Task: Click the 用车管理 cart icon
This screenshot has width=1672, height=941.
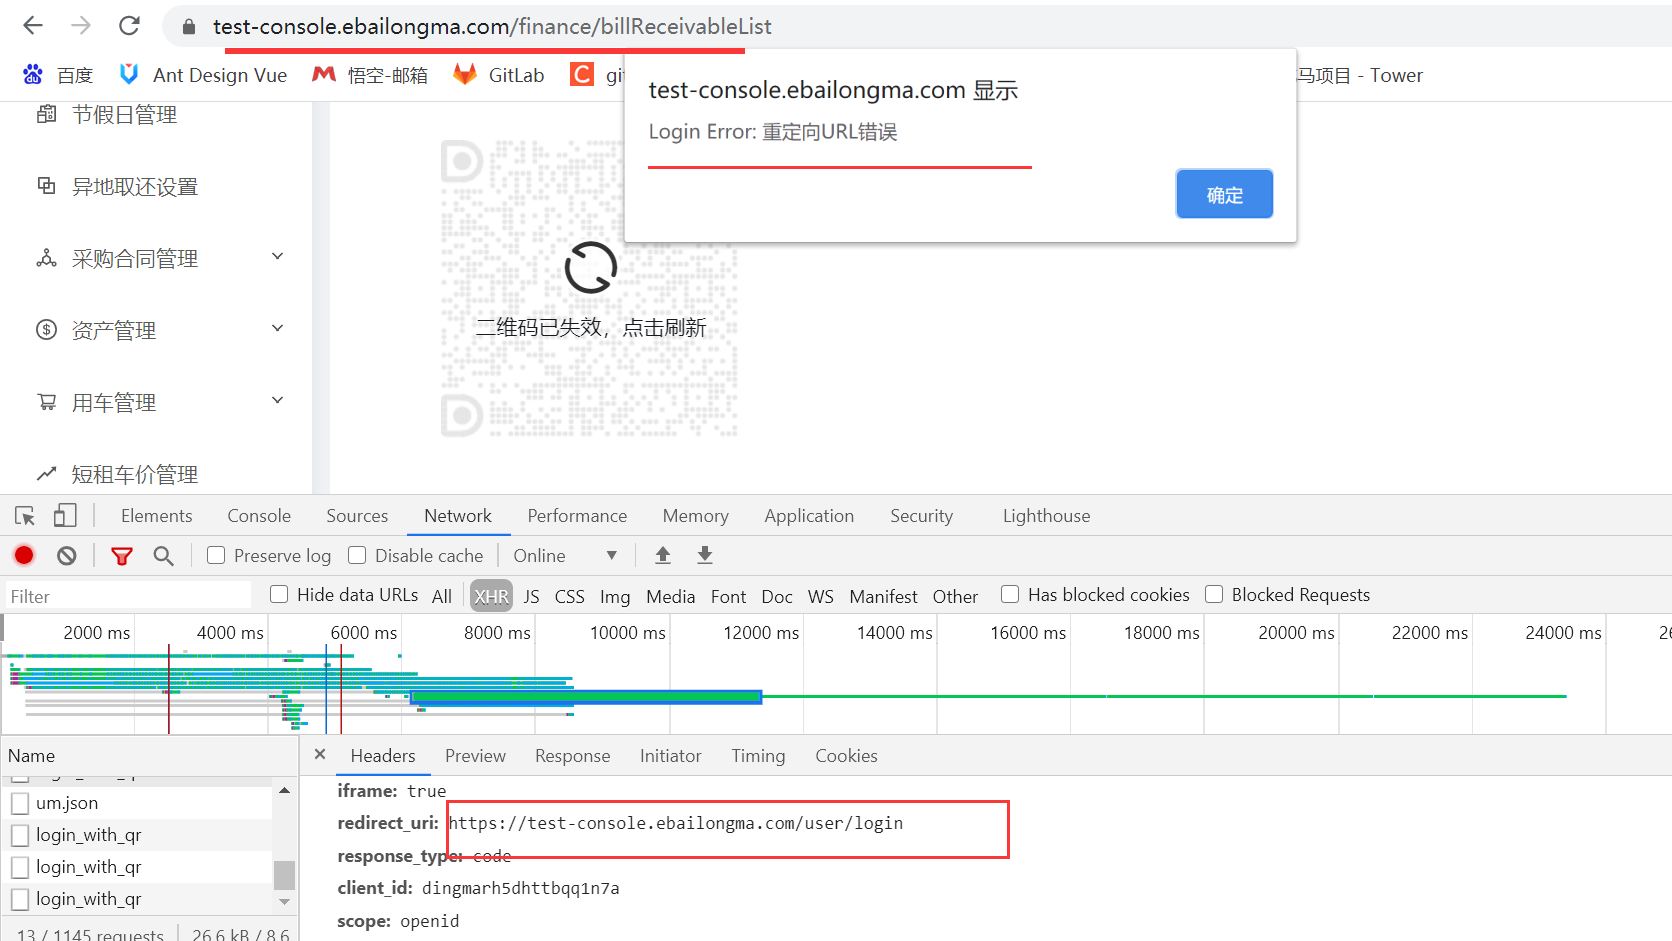Action: (x=47, y=402)
